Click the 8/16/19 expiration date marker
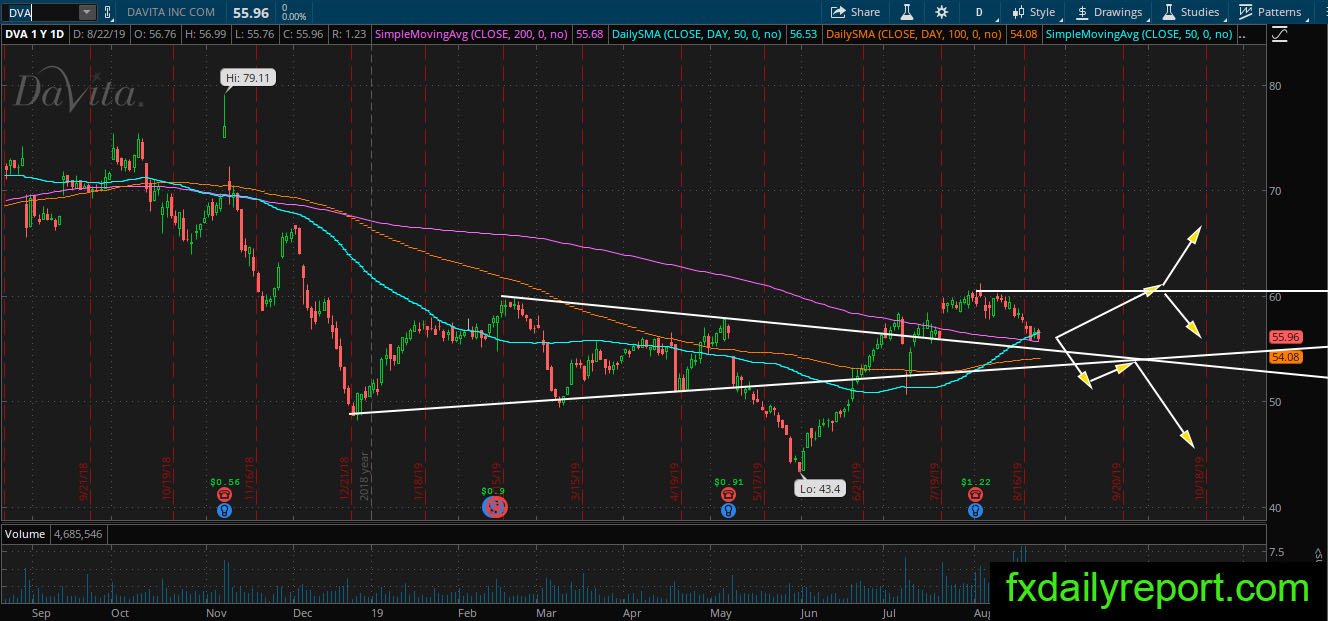 pos(1018,481)
